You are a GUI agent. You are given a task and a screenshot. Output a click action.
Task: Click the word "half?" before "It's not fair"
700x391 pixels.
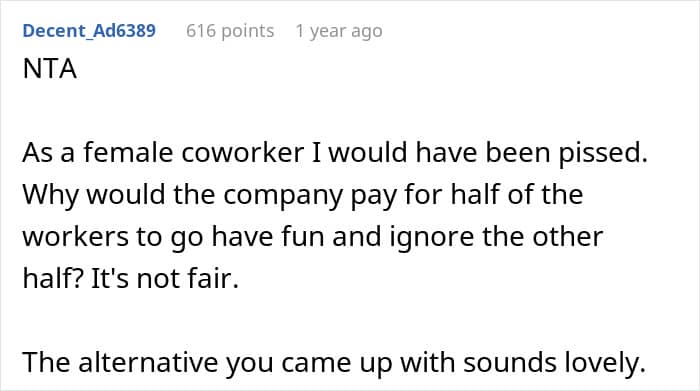(53, 279)
